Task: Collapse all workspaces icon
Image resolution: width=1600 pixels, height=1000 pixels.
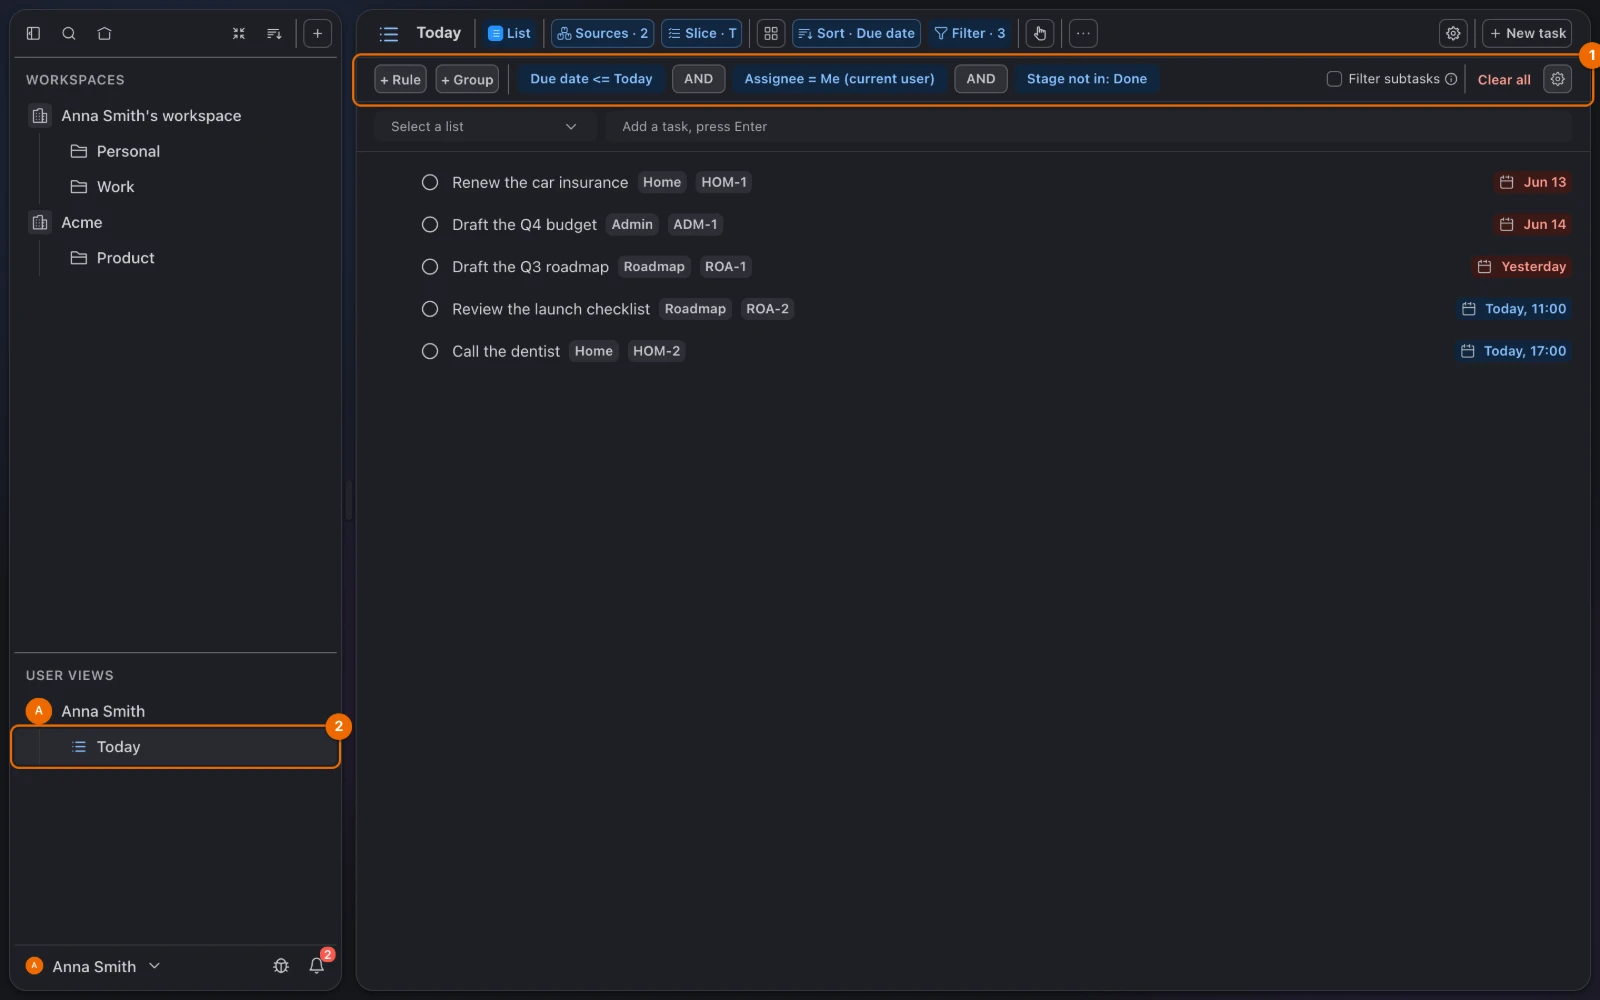Action: [239, 33]
